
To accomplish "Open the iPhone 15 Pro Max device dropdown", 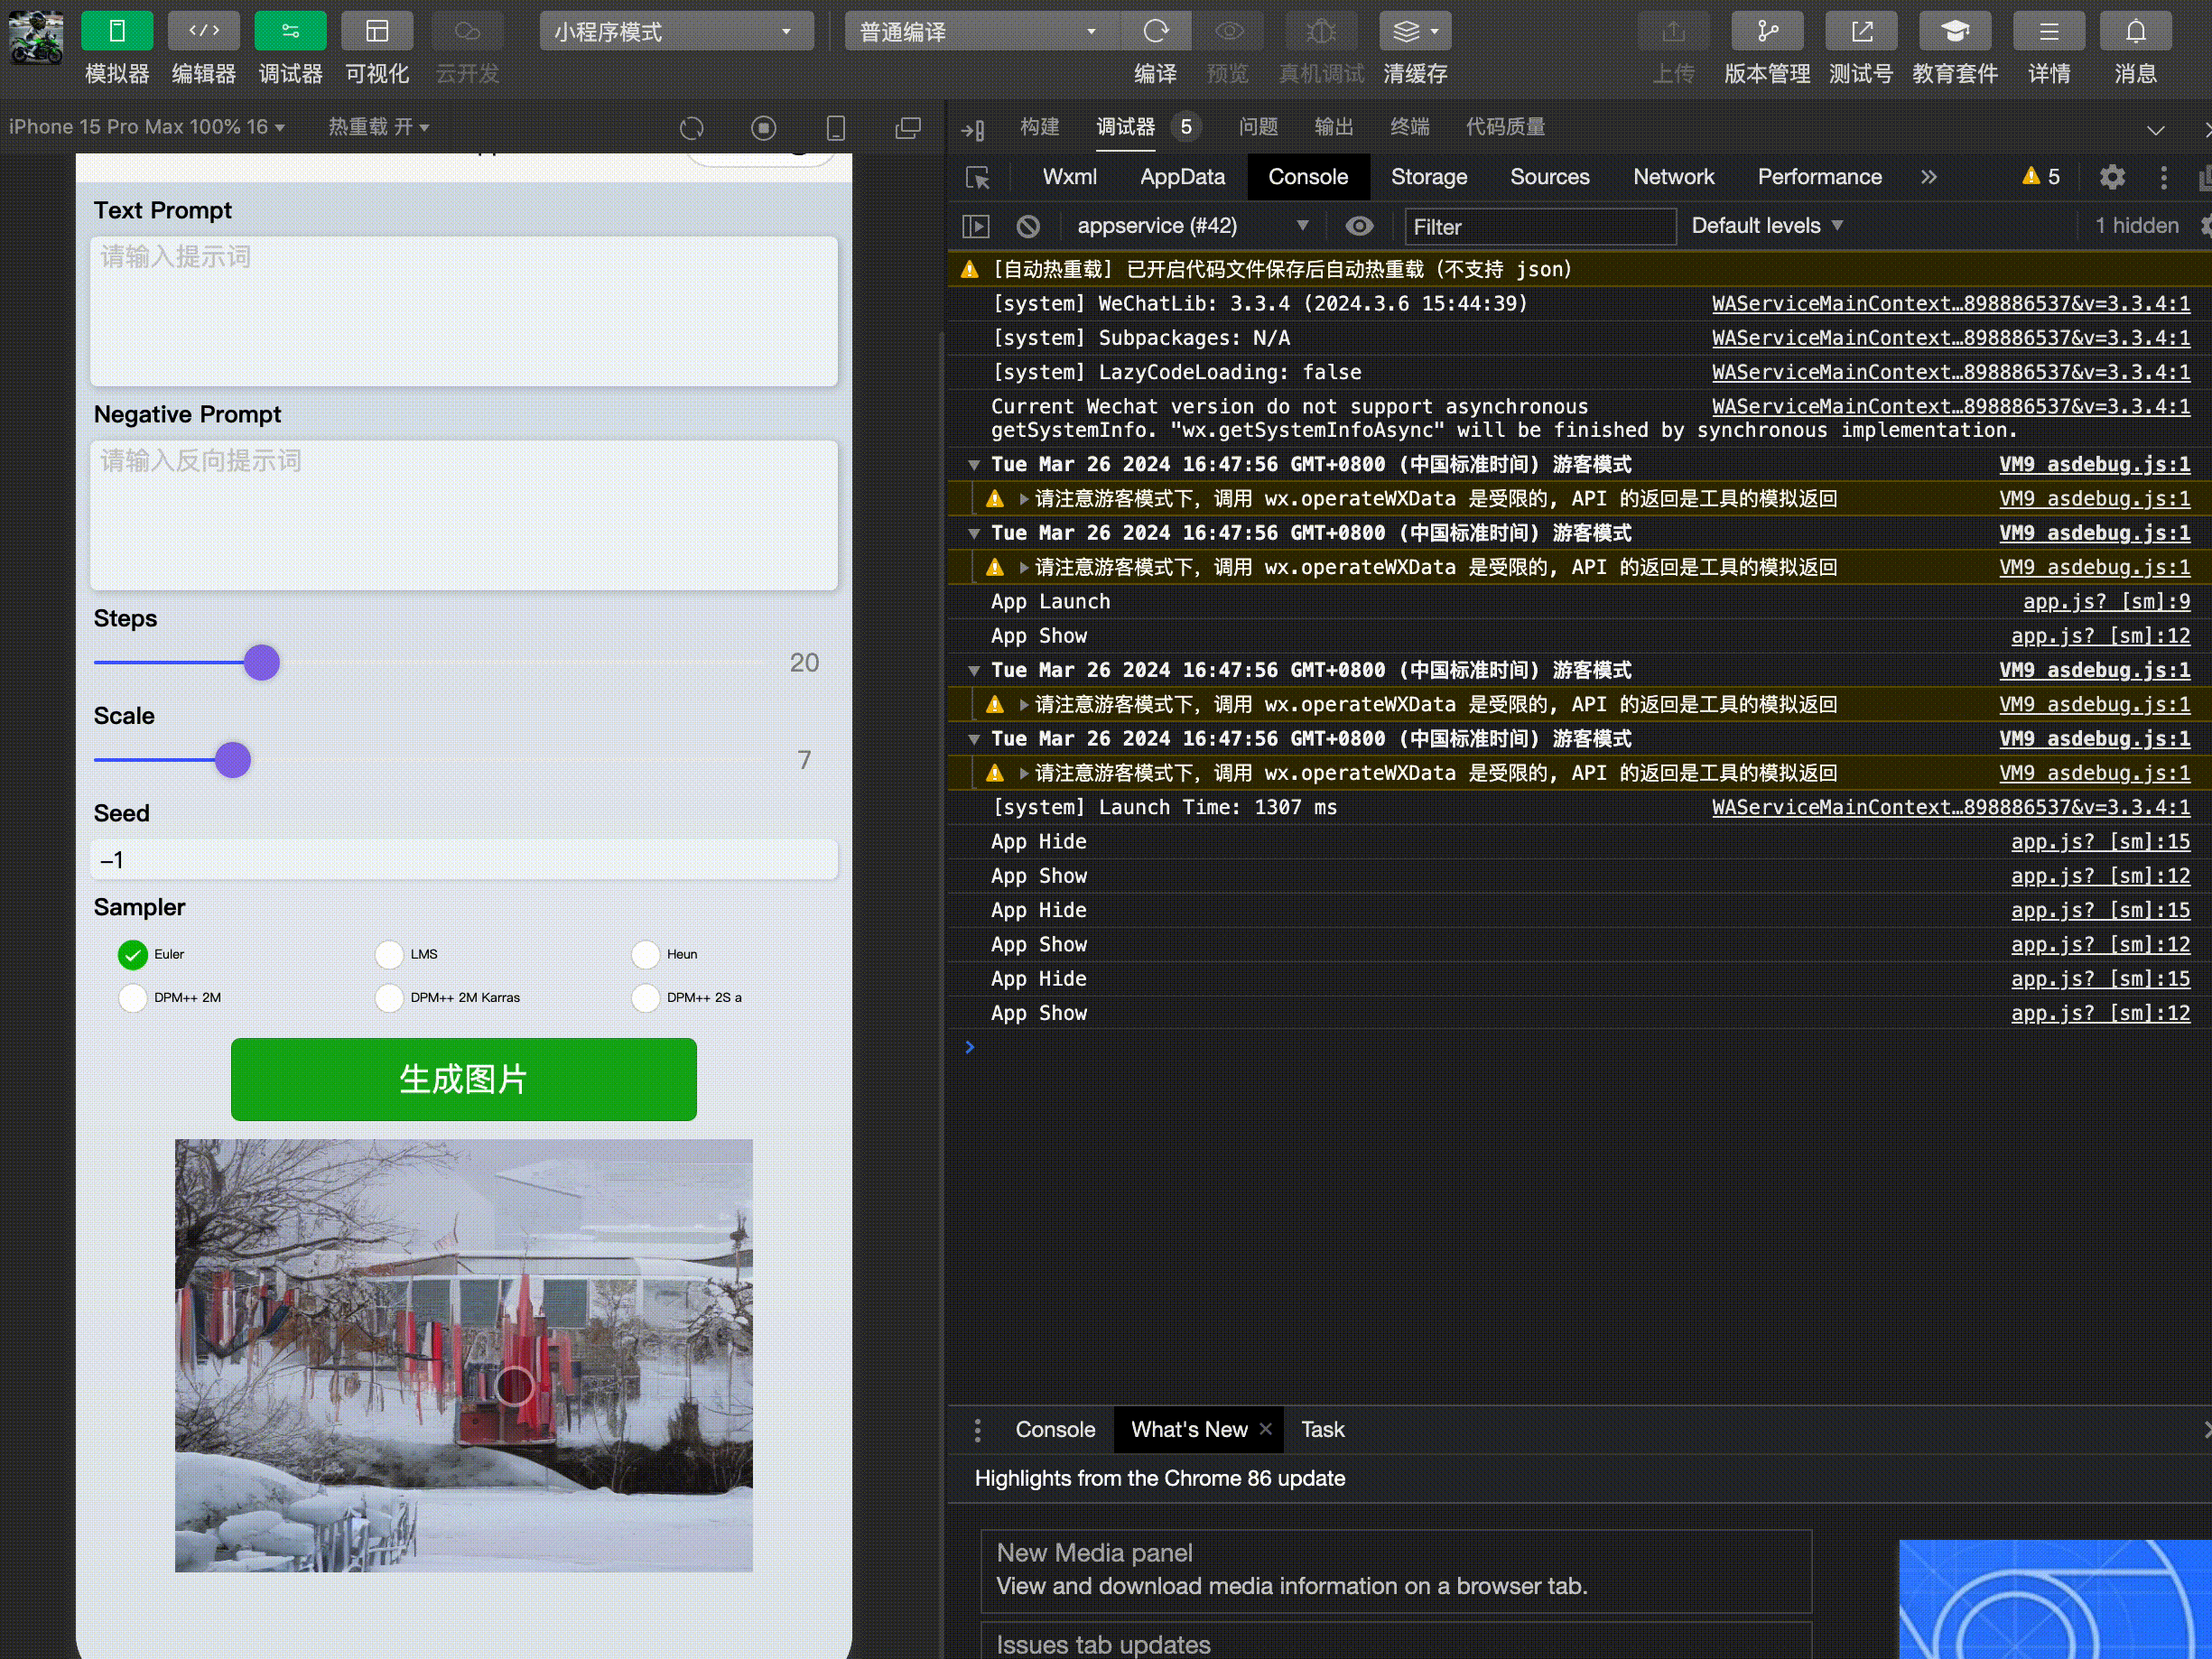I will tap(147, 127).
